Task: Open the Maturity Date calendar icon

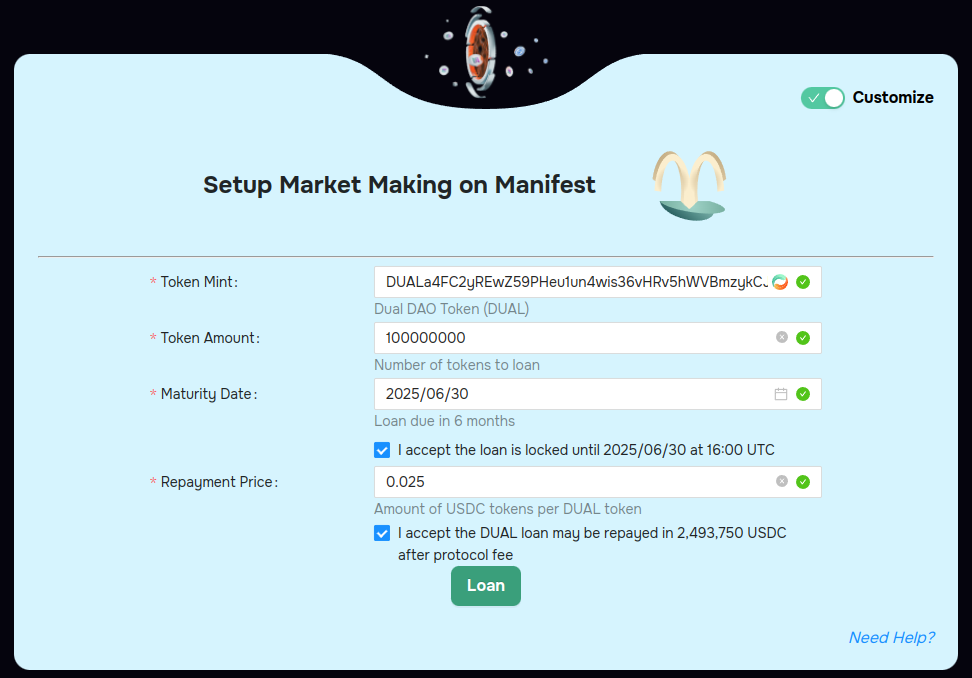Action: (x=781, y=394)
